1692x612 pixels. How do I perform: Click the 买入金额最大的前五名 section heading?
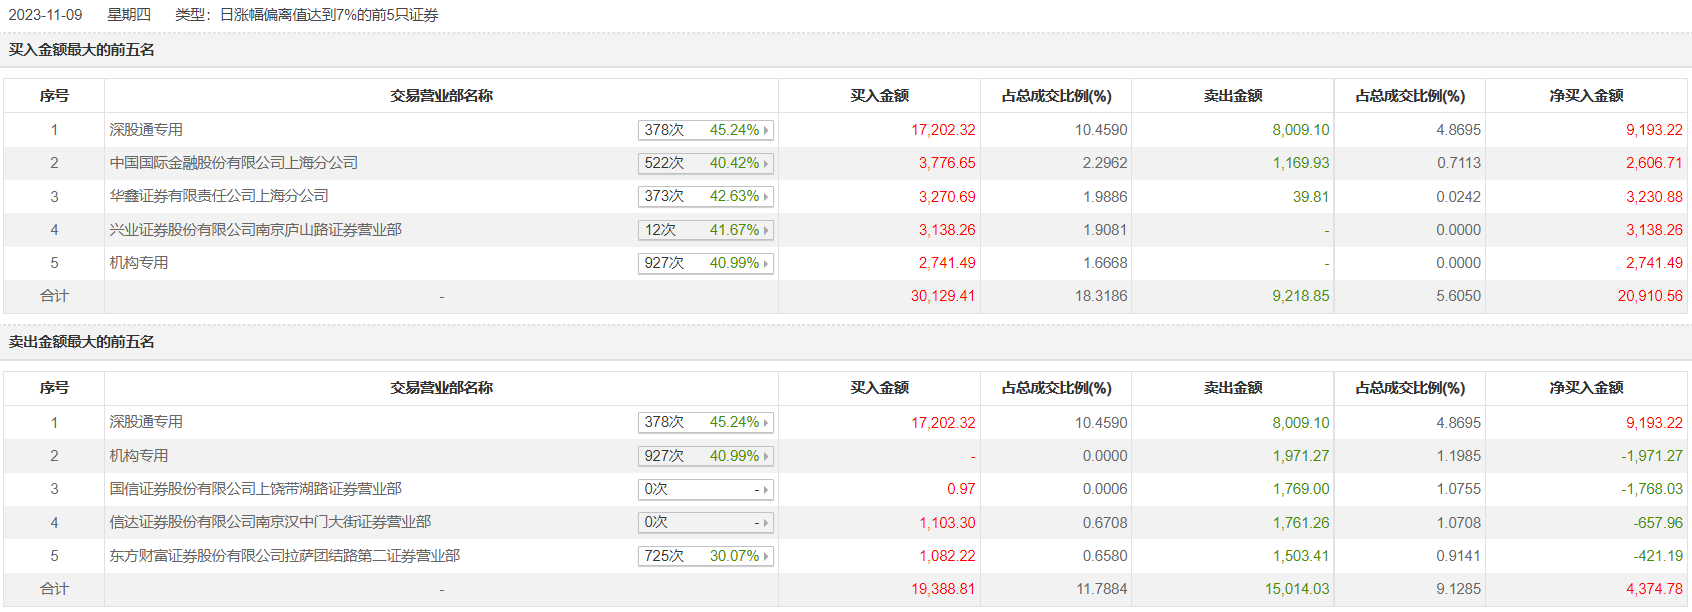point(82,50)
